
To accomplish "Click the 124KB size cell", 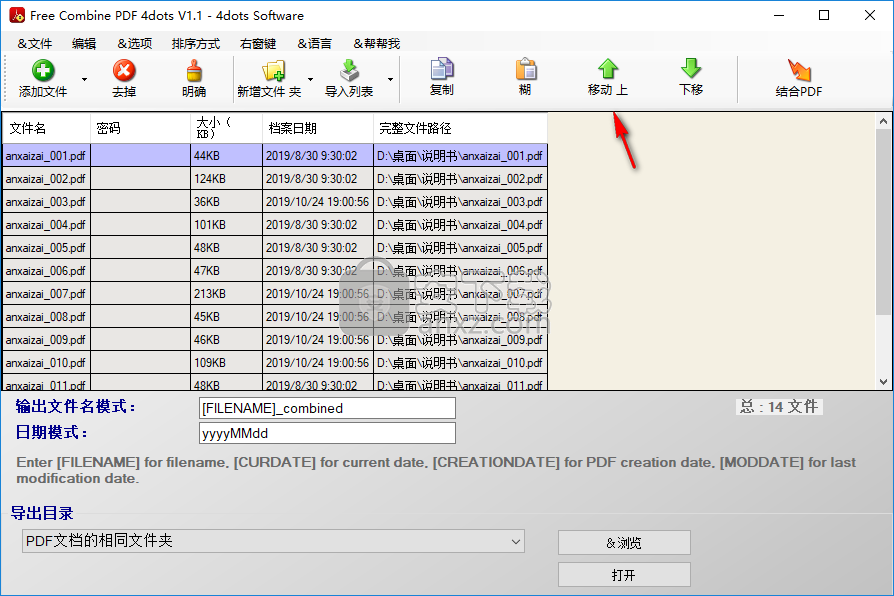I will (x=226, y=179).
